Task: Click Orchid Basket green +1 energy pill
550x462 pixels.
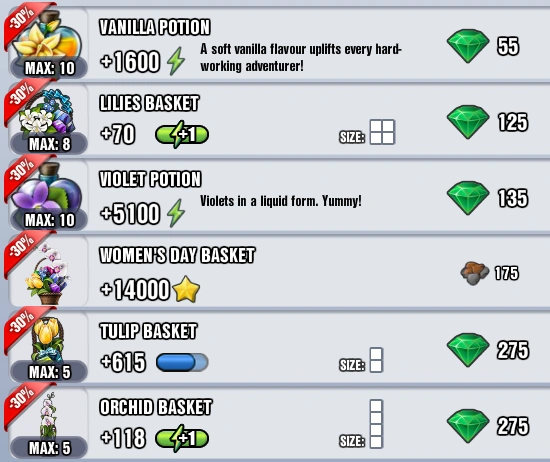Action: (x=182, y=438)
